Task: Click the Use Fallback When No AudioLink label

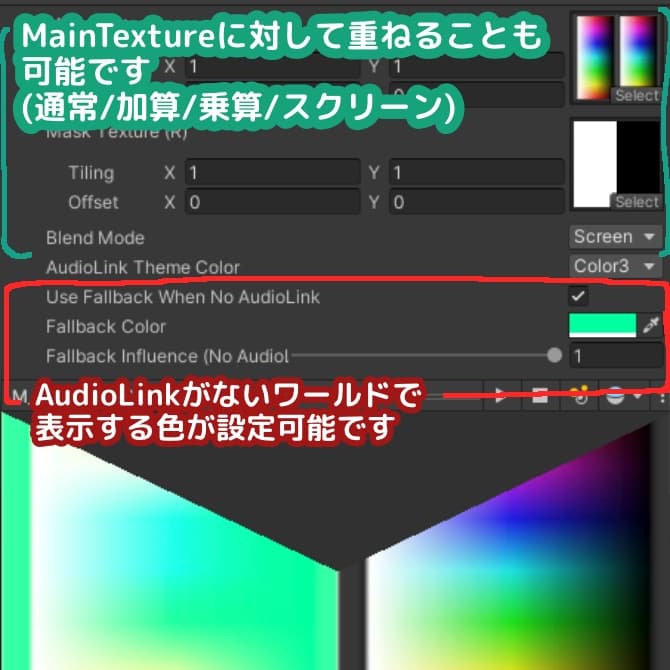Action: (x=183, y=297)
